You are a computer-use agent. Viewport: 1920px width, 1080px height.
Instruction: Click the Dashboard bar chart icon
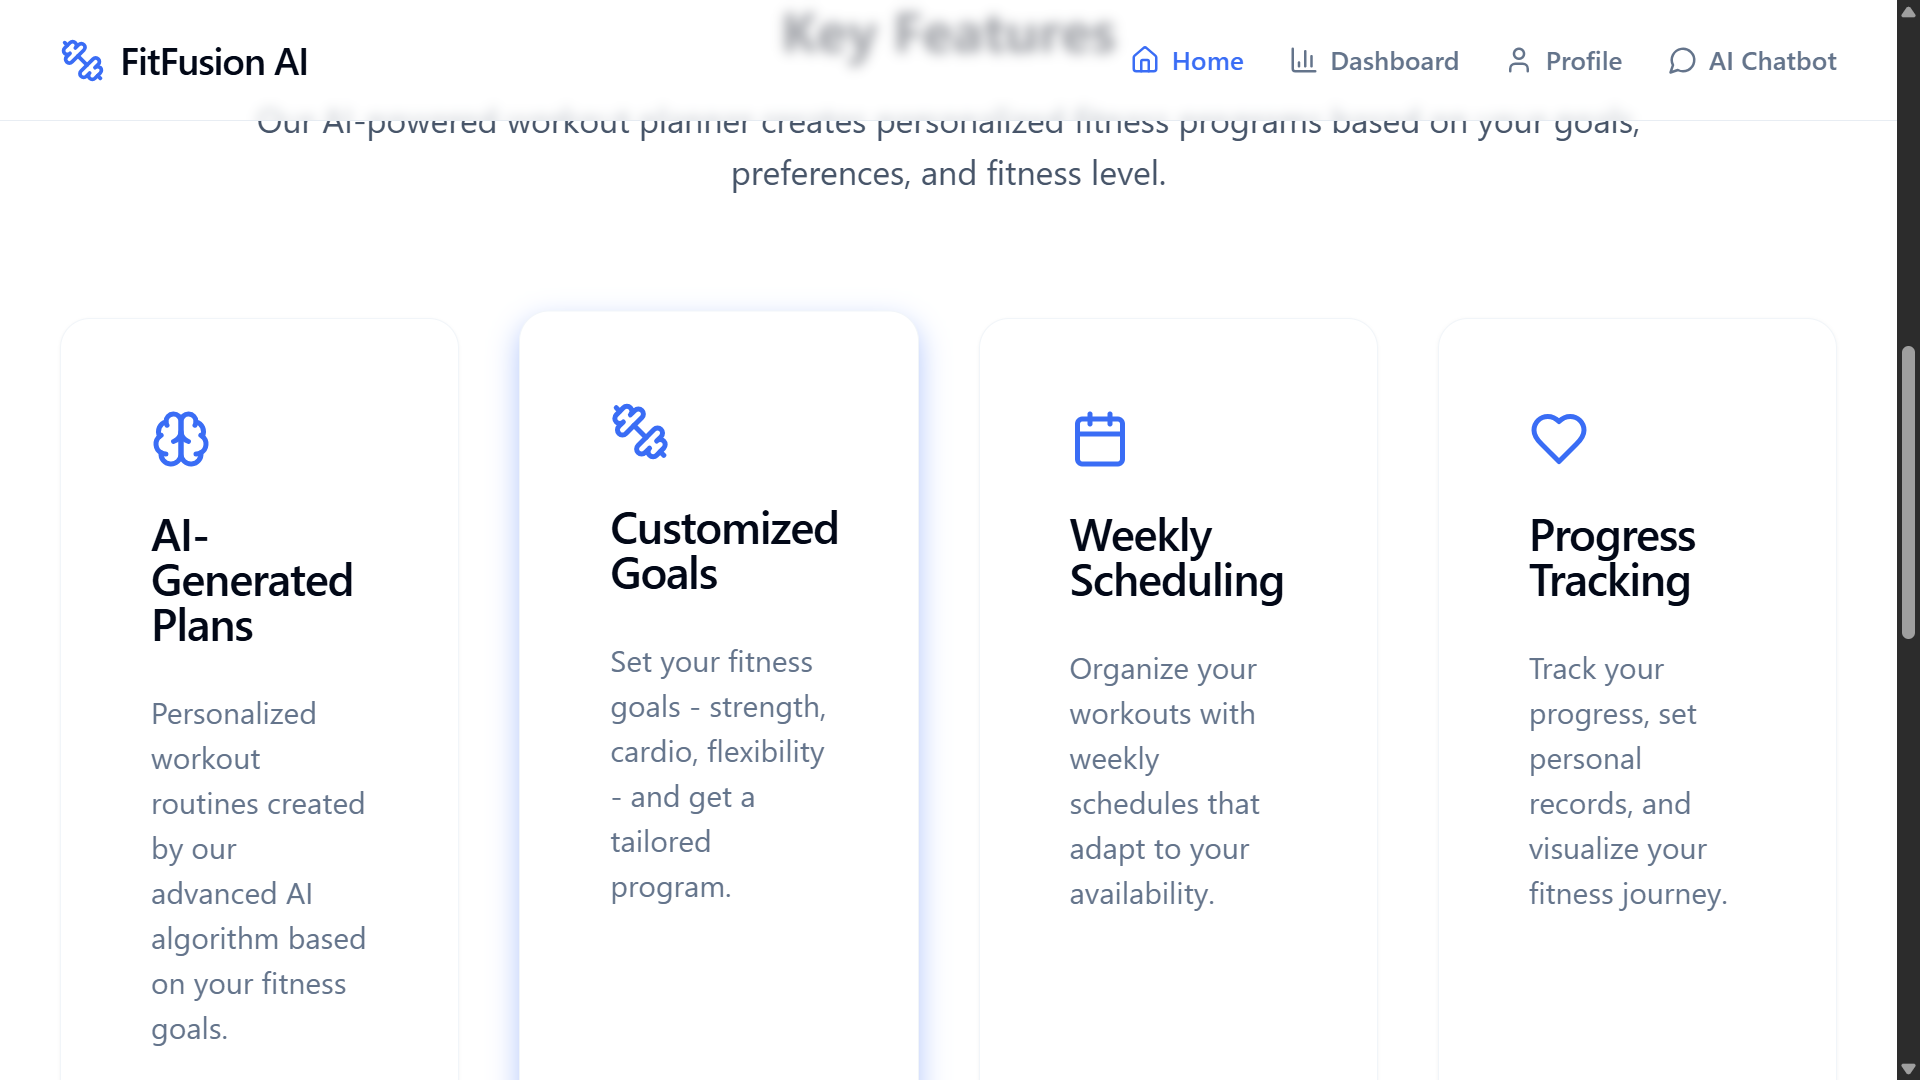tap(1303, 61)
